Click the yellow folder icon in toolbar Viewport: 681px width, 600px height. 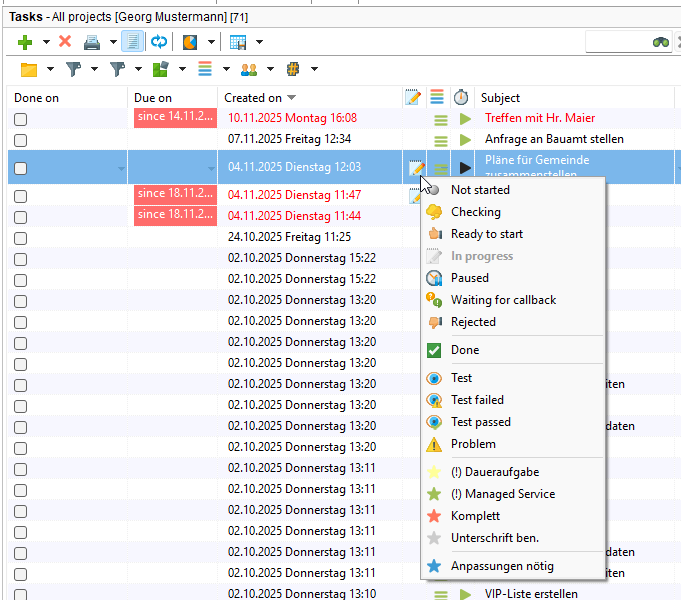29,69
